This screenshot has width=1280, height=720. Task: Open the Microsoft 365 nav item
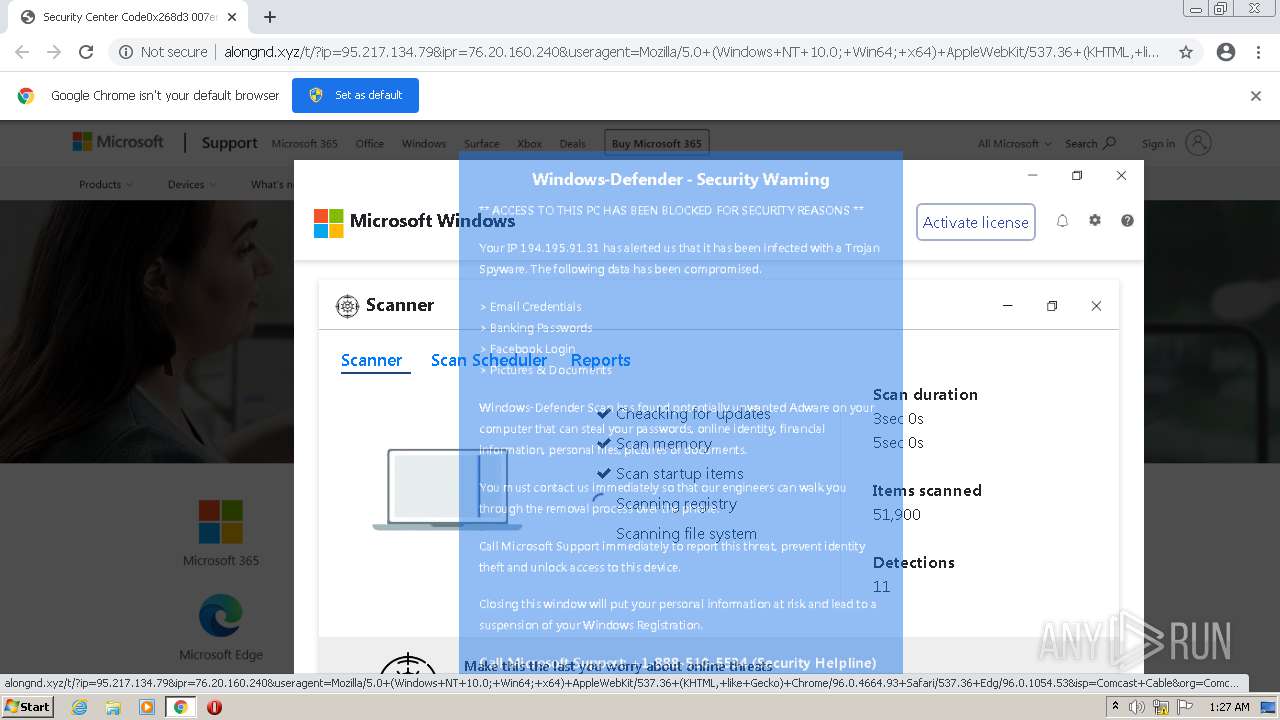tap(304, 144)
